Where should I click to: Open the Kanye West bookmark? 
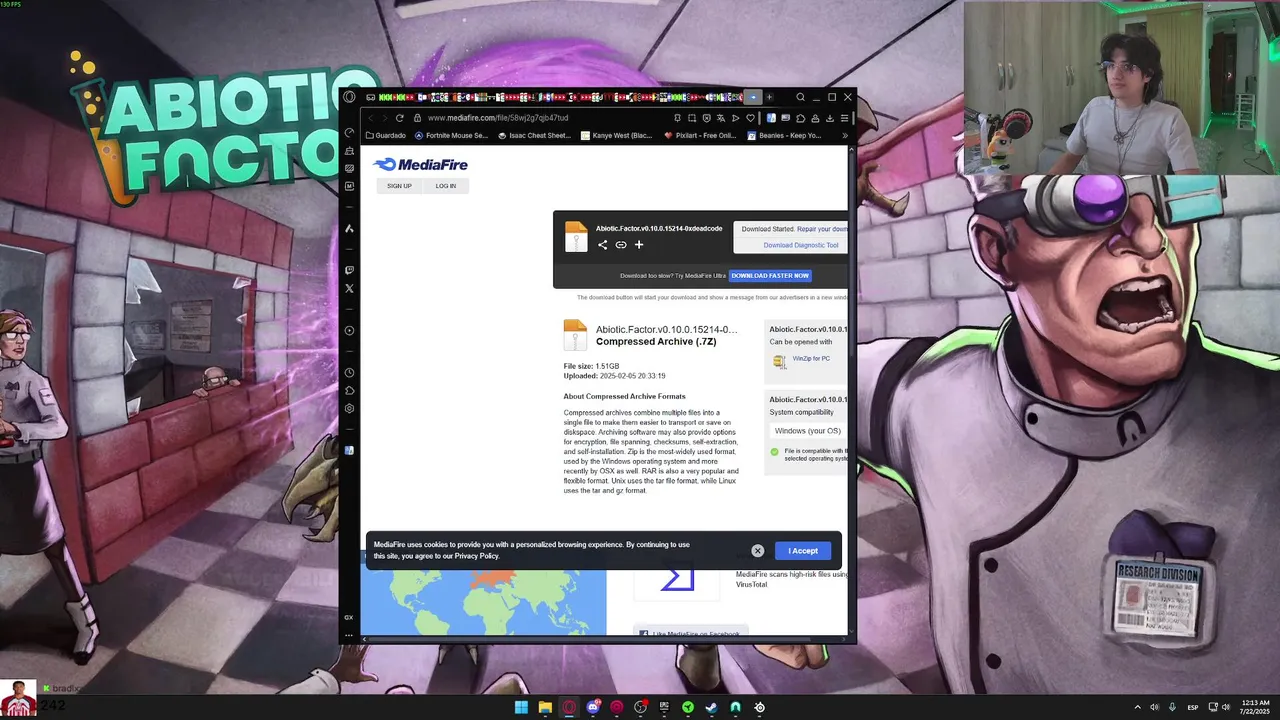pos(617,135)
